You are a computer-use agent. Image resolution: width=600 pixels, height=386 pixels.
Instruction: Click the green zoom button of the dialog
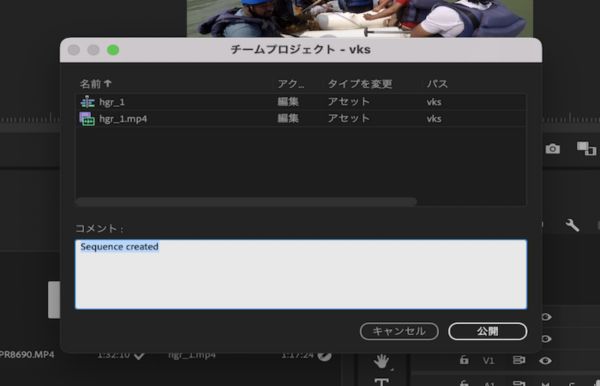click(x=113, y=50)
